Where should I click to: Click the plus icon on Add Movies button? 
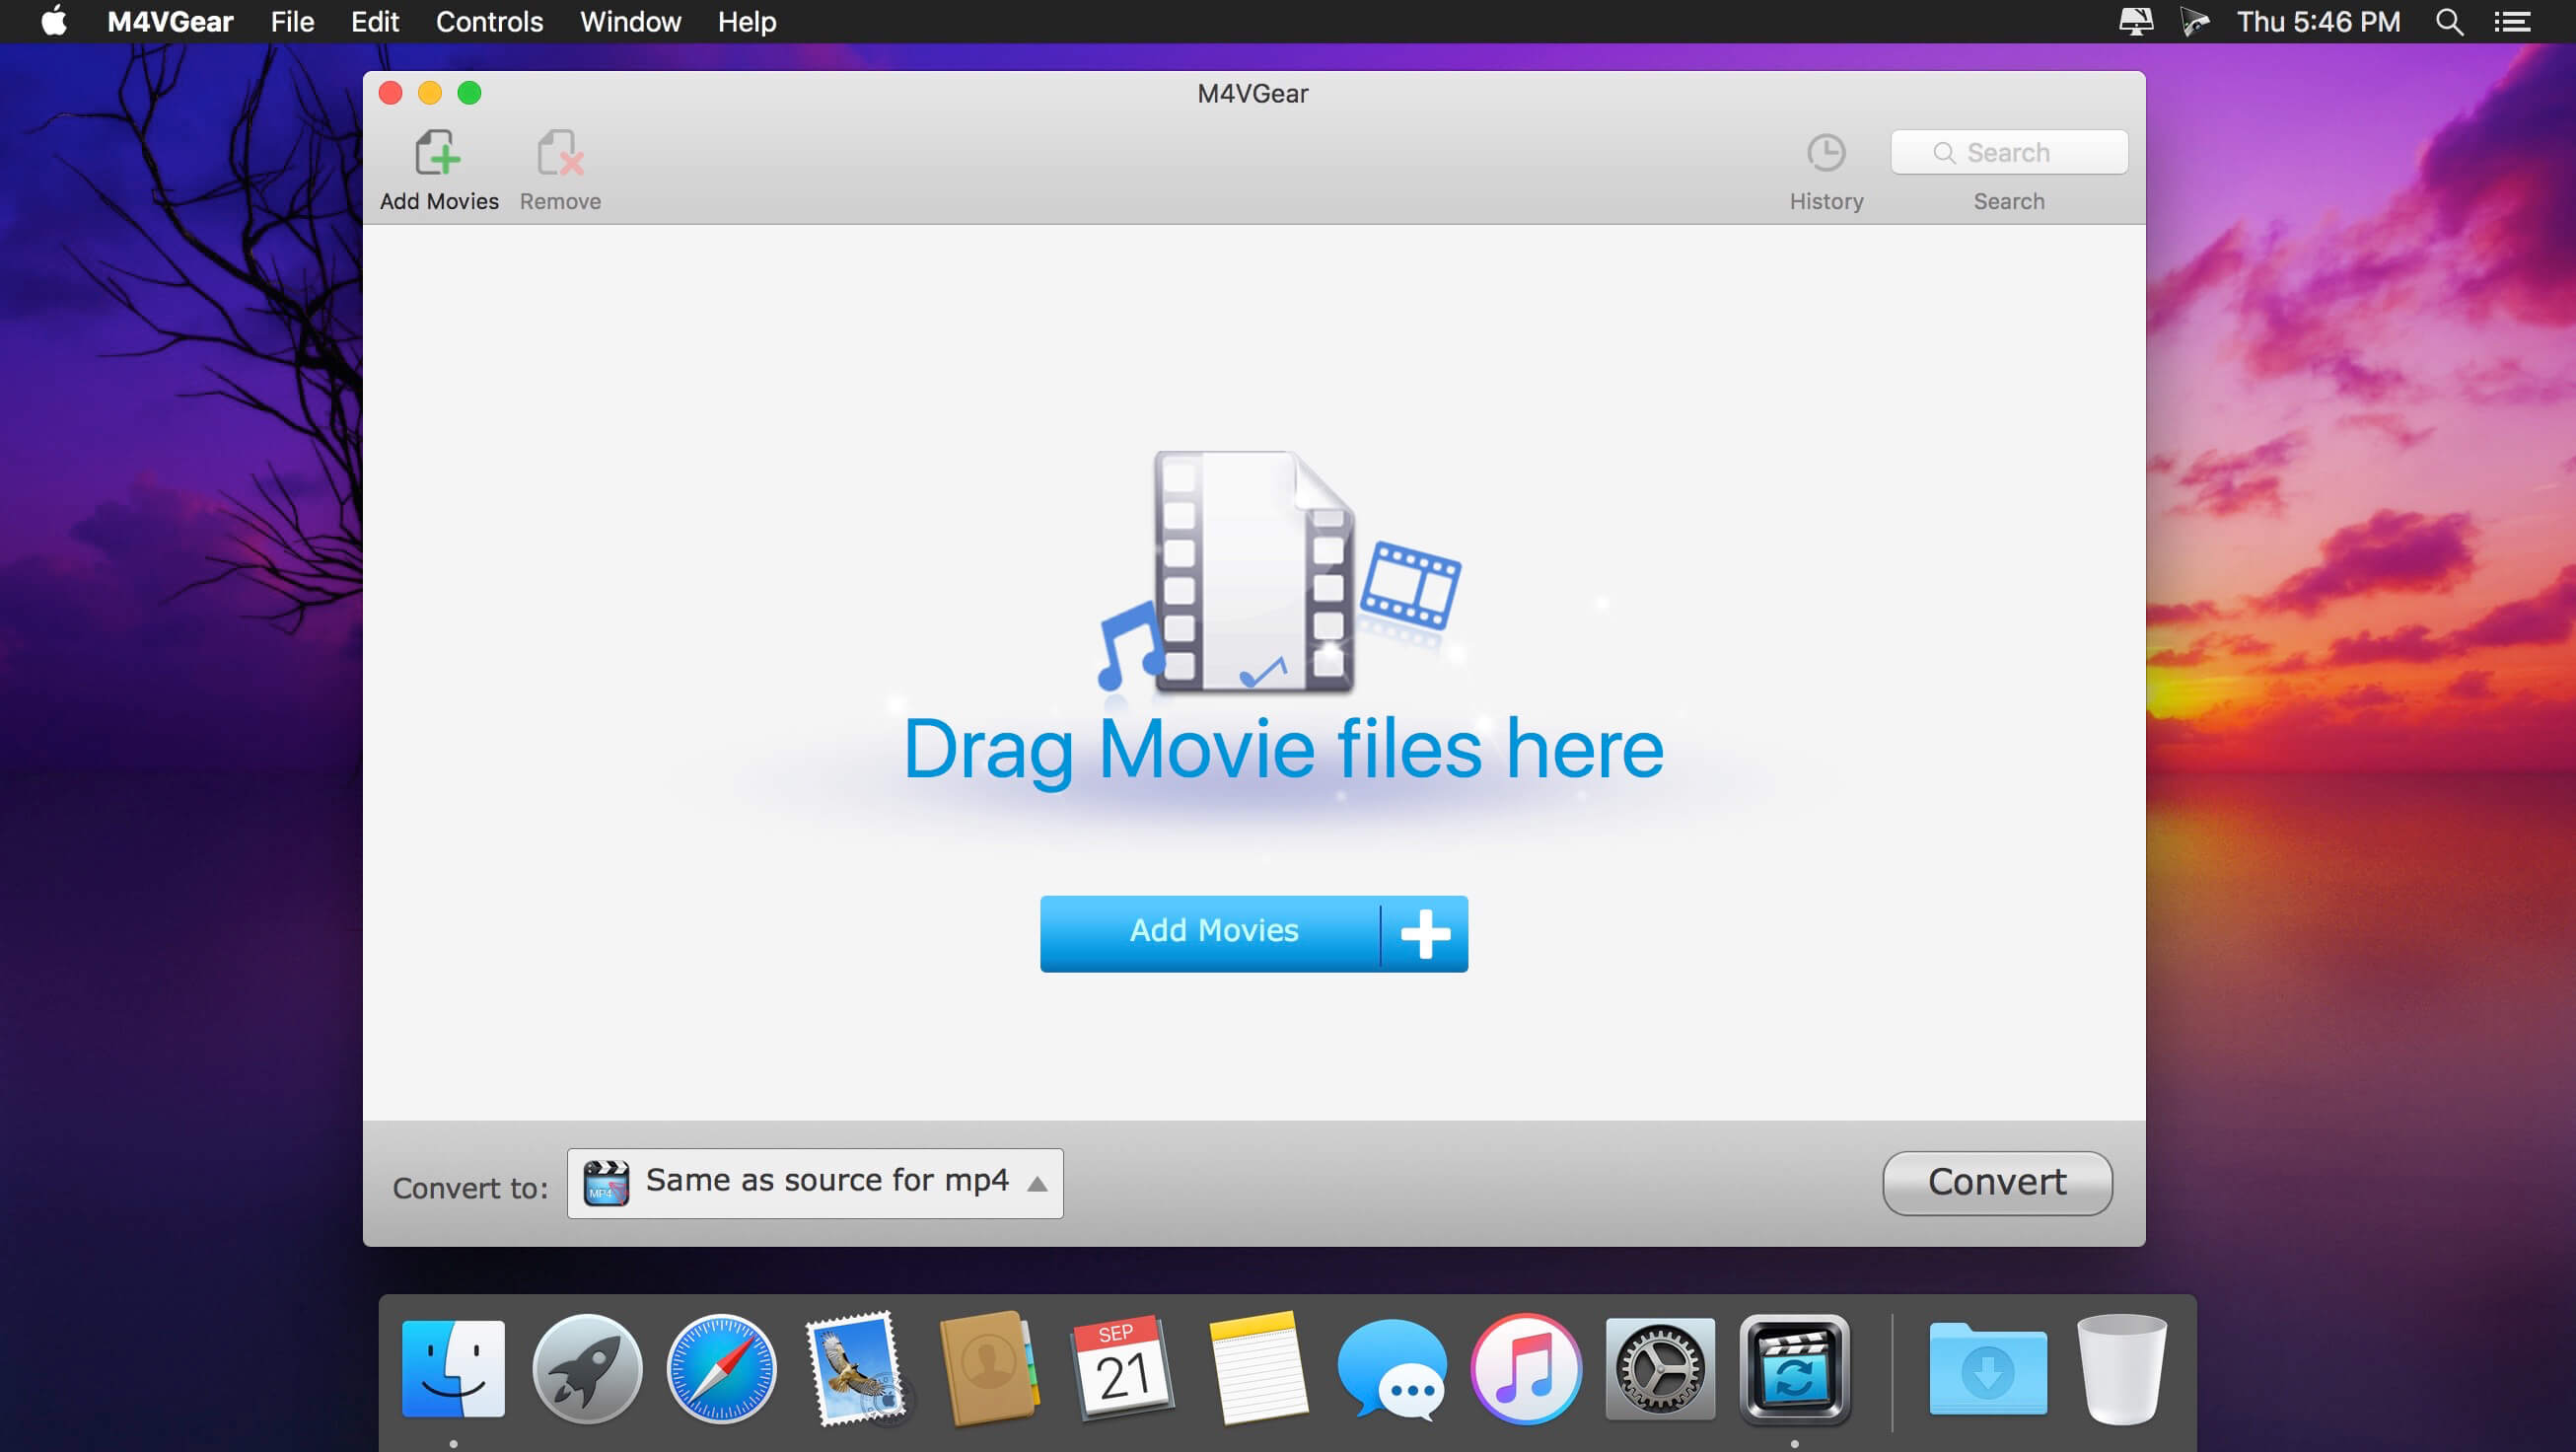(1425, 933)
